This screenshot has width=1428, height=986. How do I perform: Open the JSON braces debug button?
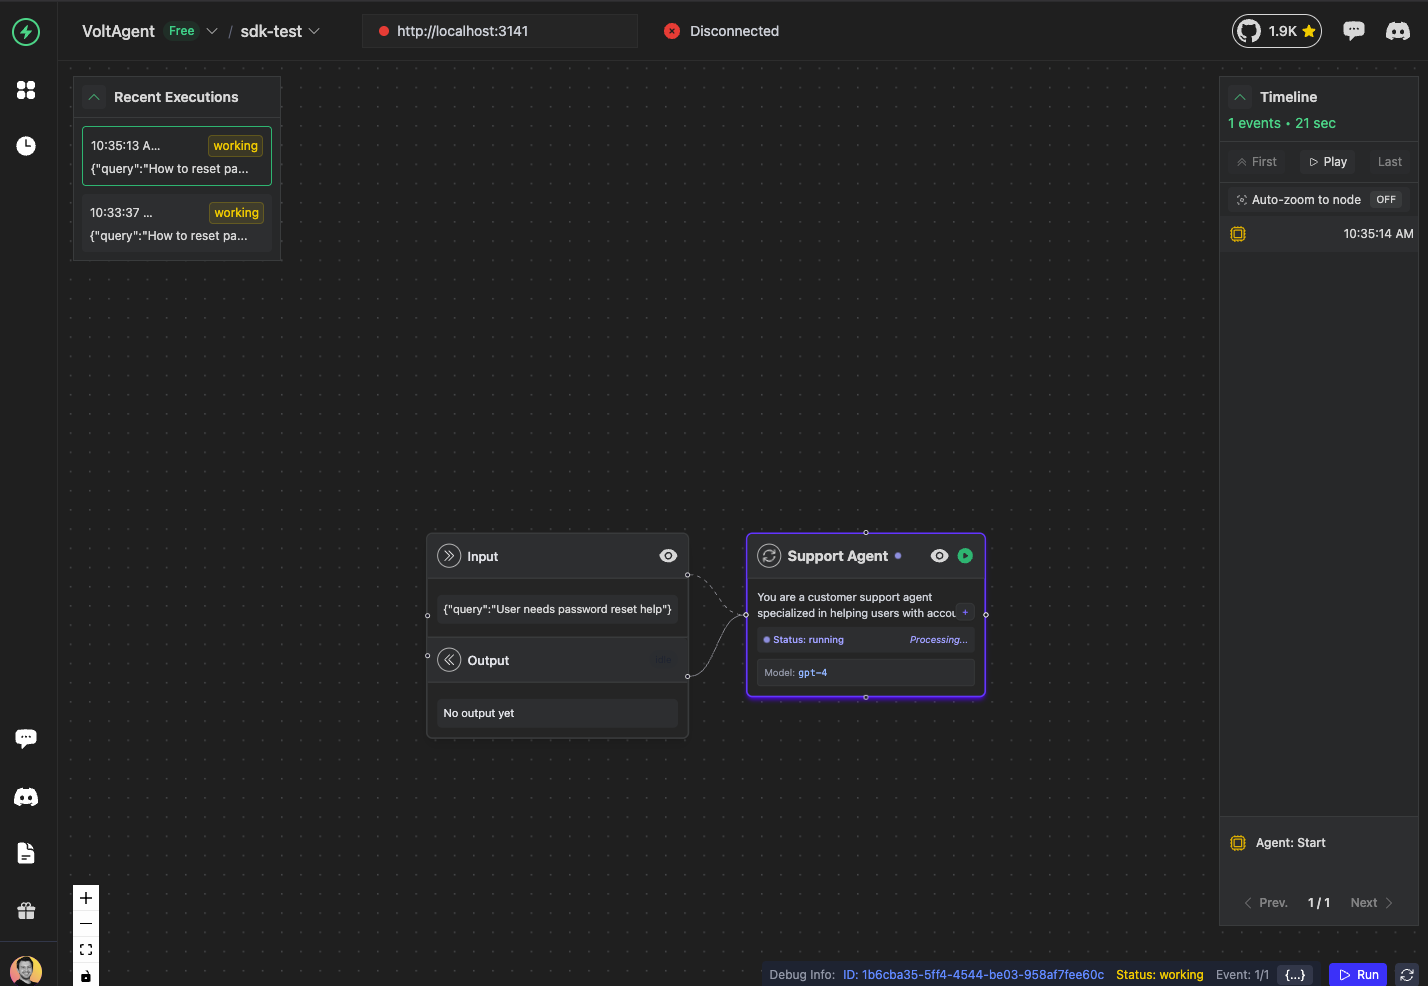1295,975
